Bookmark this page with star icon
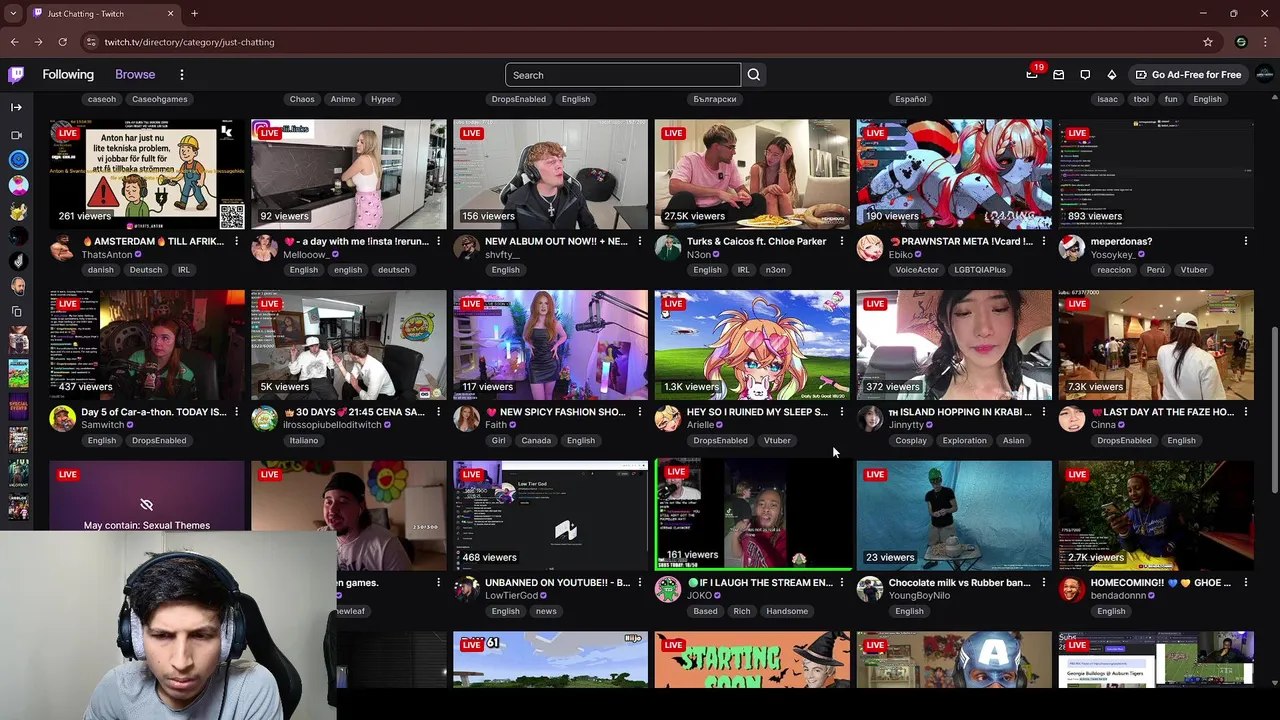The width and height of the screenshot is (1280, 720). tap(1208, 42)
